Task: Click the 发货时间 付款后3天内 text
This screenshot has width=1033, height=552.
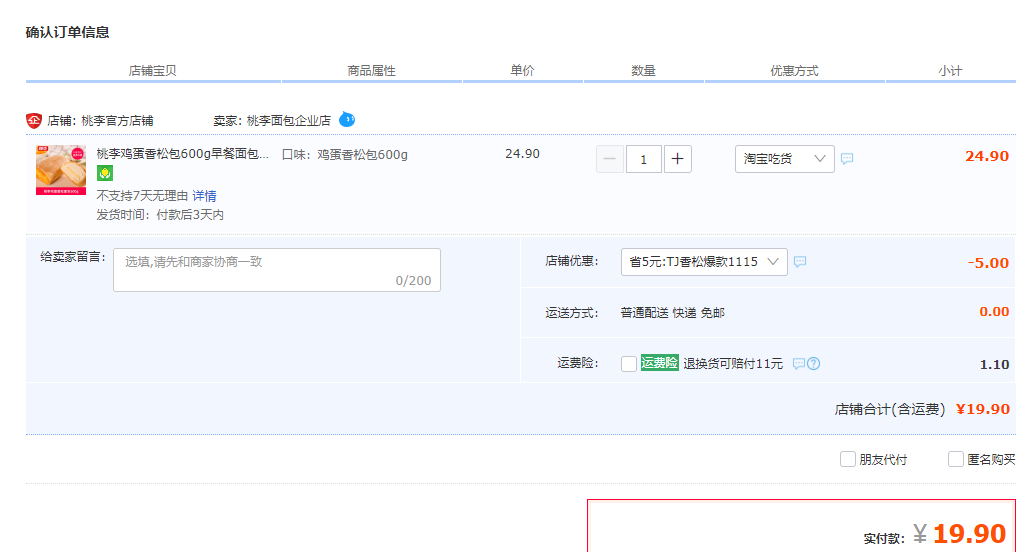Action: pyautogui.click(x=160, y=215)
